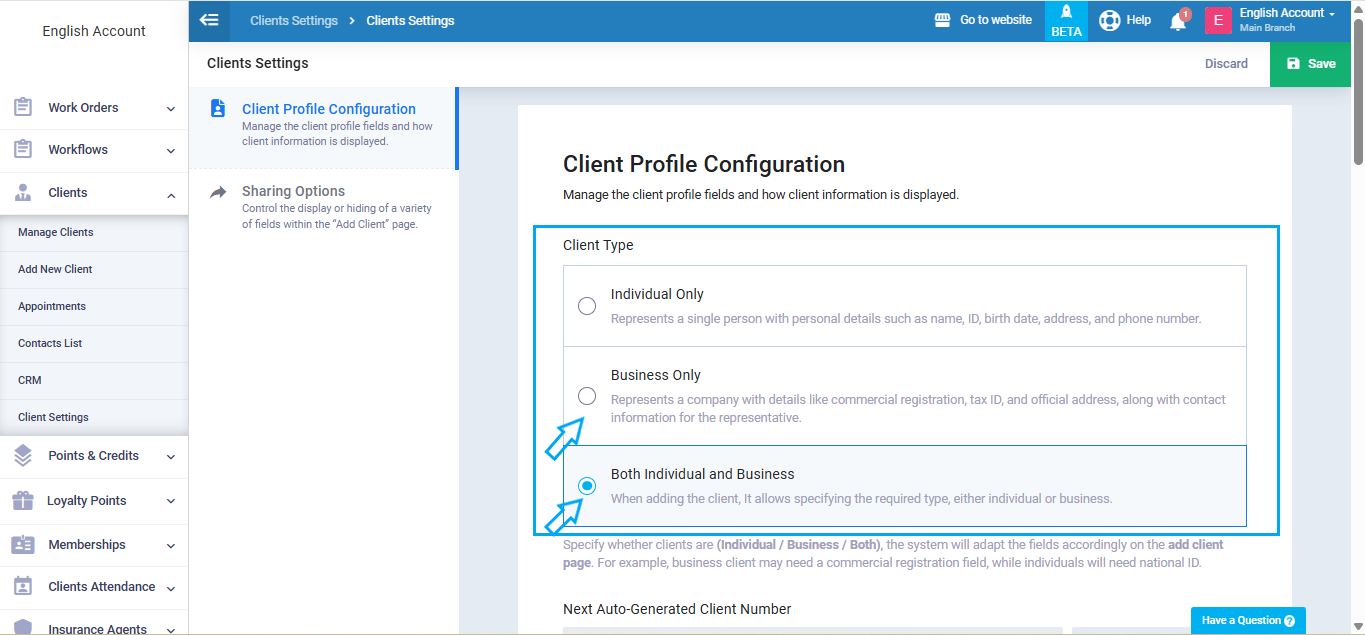Select the Business Only radio button
Screen dimensions: 1365x635
pyautogui.click(x=587, y=396)
